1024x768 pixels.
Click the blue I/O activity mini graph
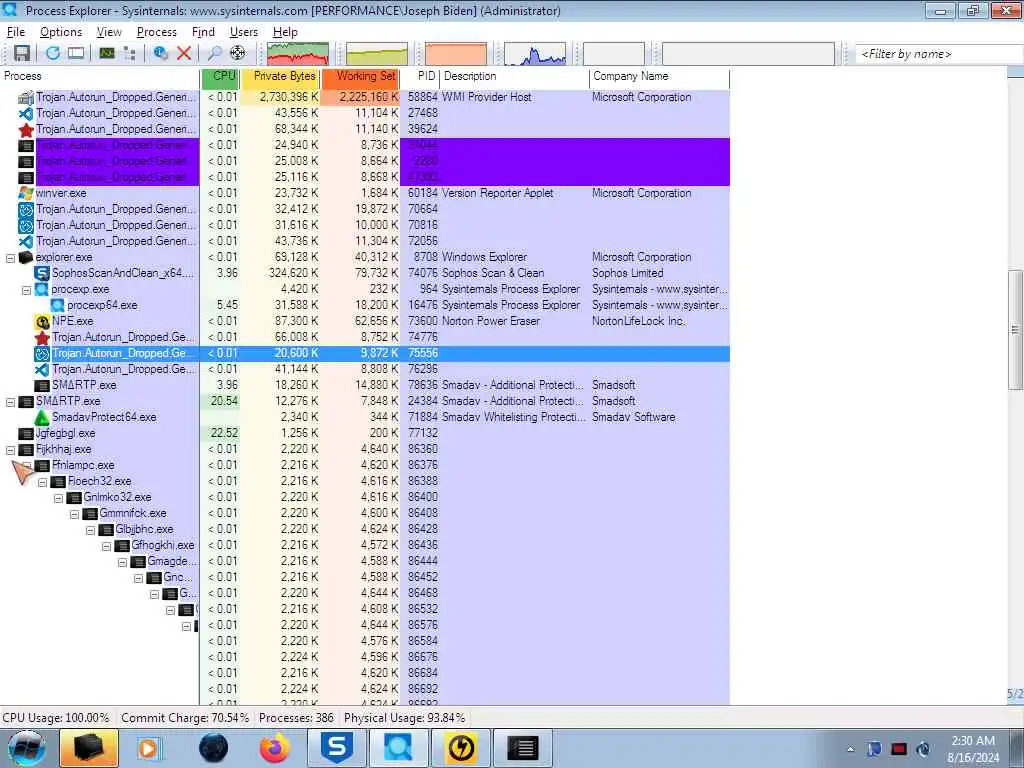(x=535, y=54)
